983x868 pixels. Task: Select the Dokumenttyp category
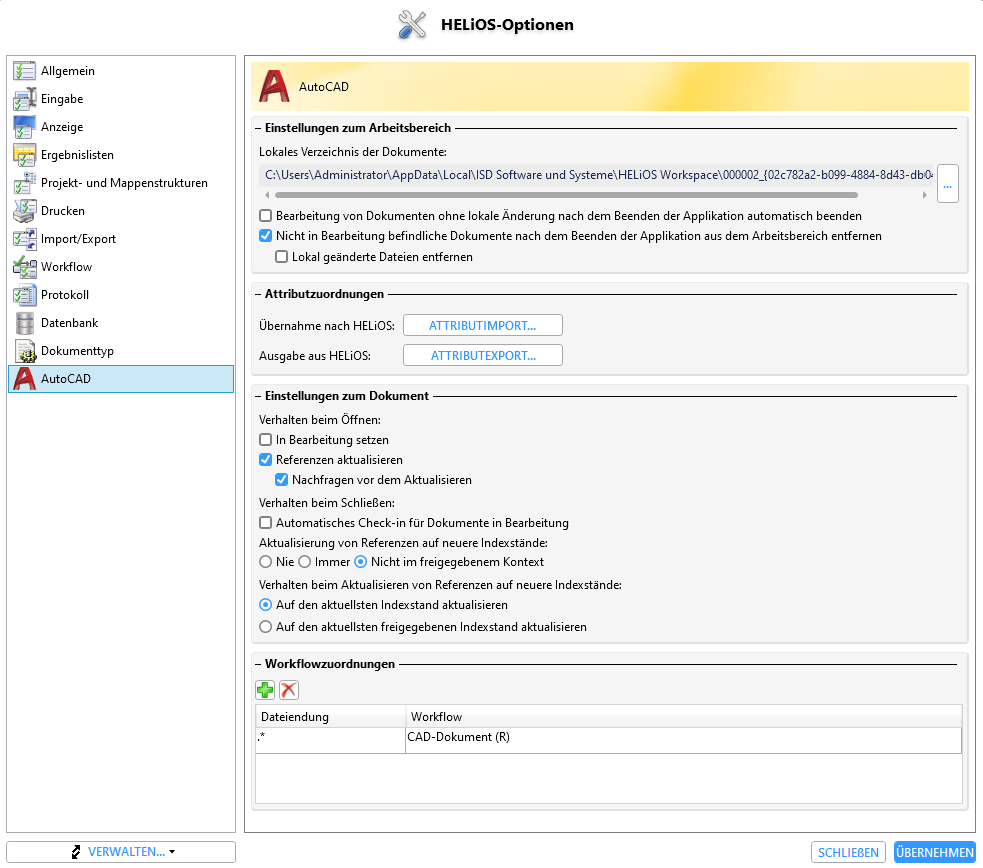coord(121,351)
